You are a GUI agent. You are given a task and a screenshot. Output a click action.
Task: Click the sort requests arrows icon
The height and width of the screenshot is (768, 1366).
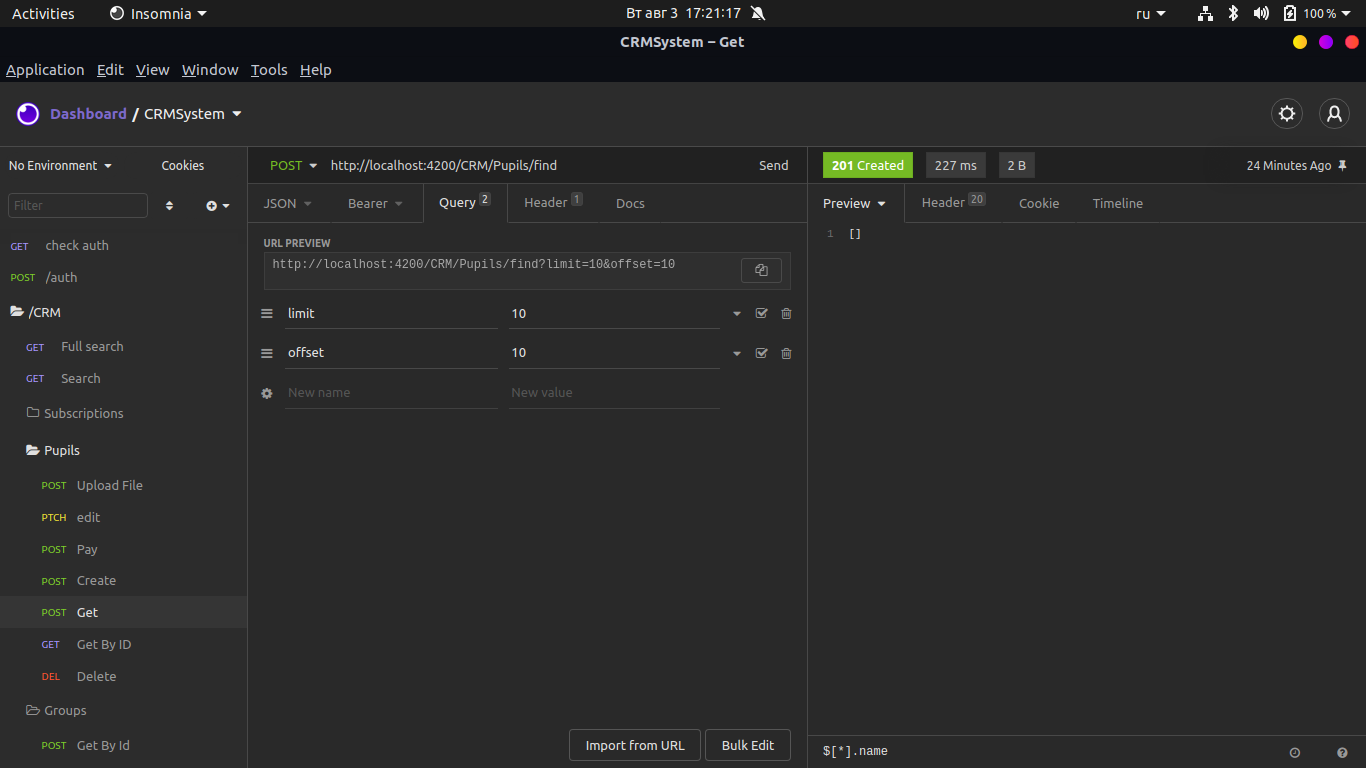[x=169, y=206]
